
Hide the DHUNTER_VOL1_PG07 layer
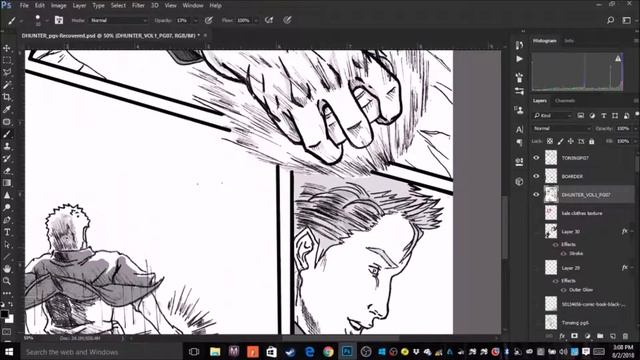point(536,195)
